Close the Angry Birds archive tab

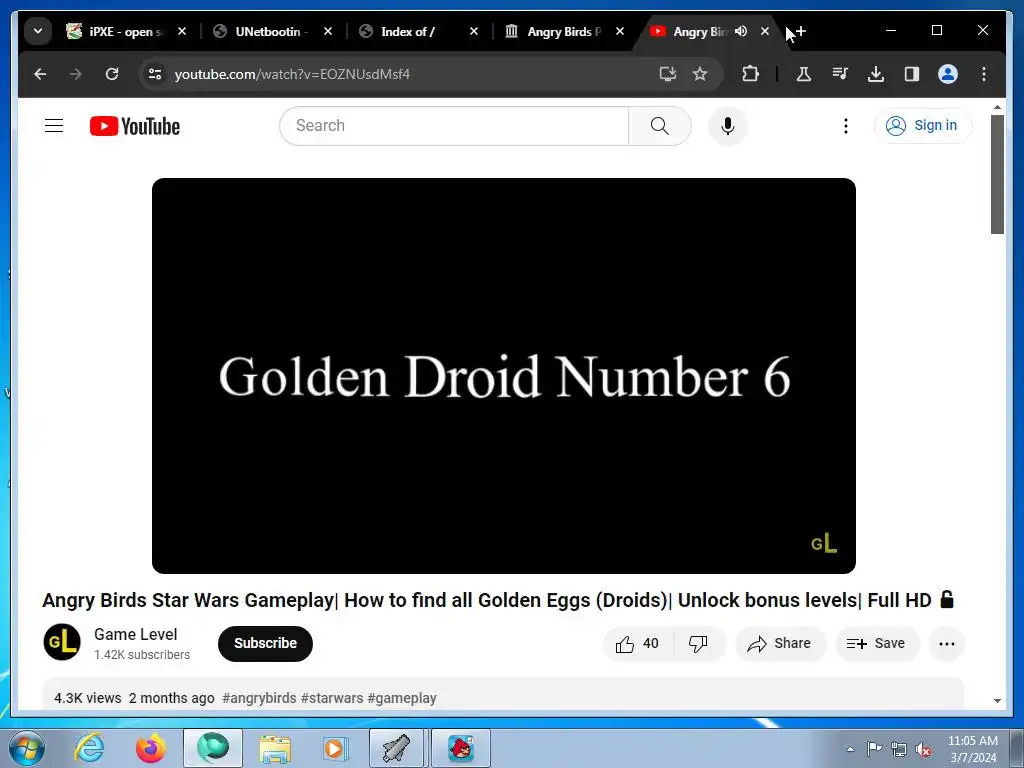(x=620, y=31)
